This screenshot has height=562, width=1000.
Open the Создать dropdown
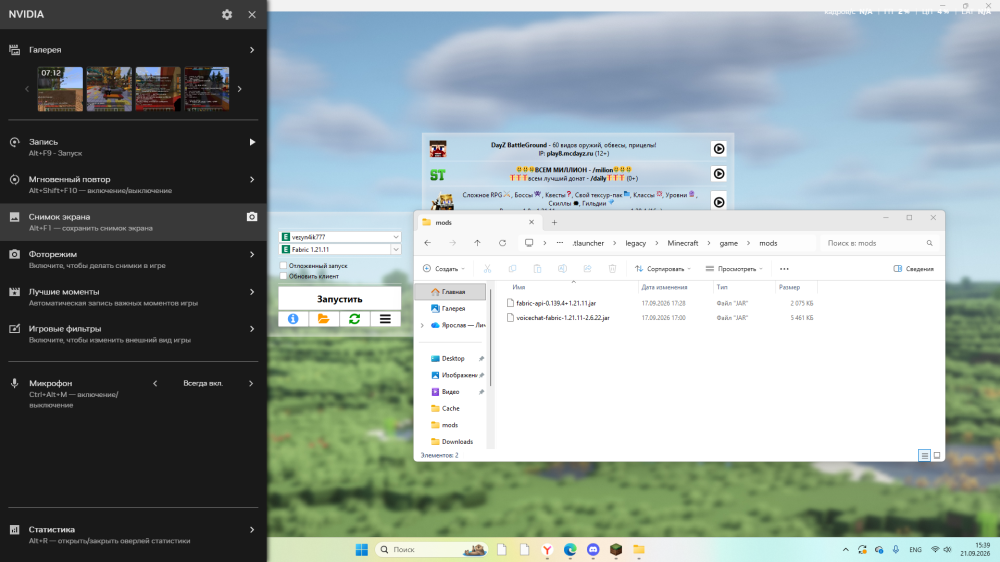pos(445,269)
